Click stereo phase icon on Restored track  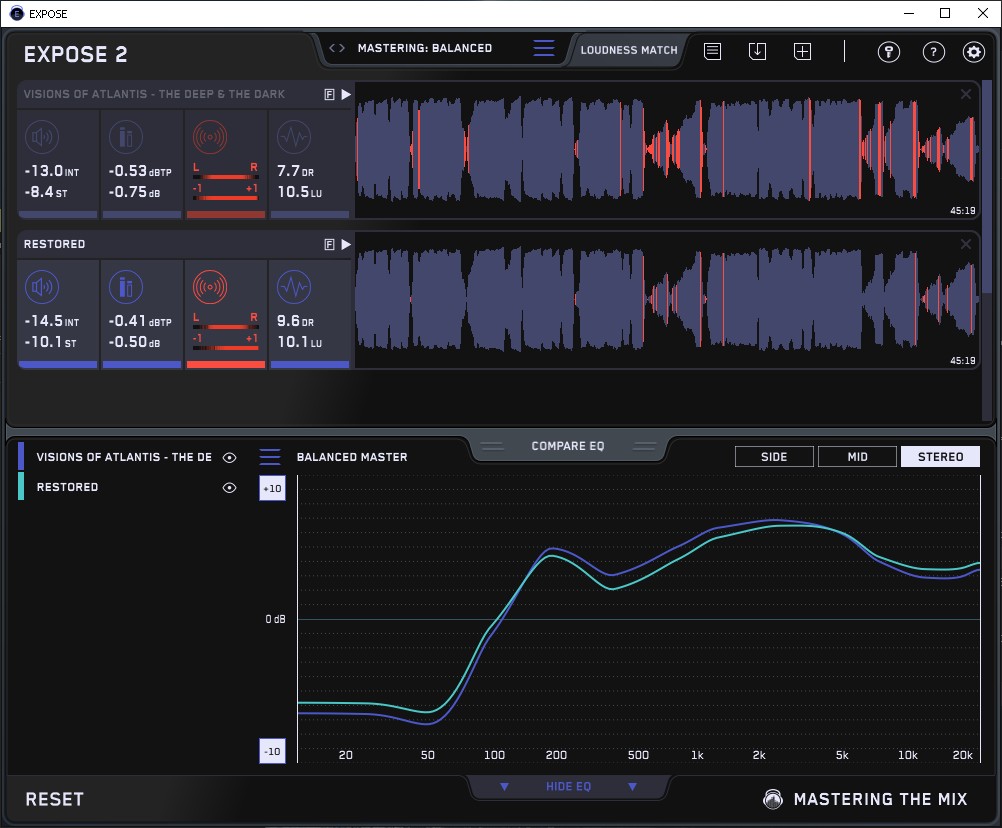tap(210, 287)
